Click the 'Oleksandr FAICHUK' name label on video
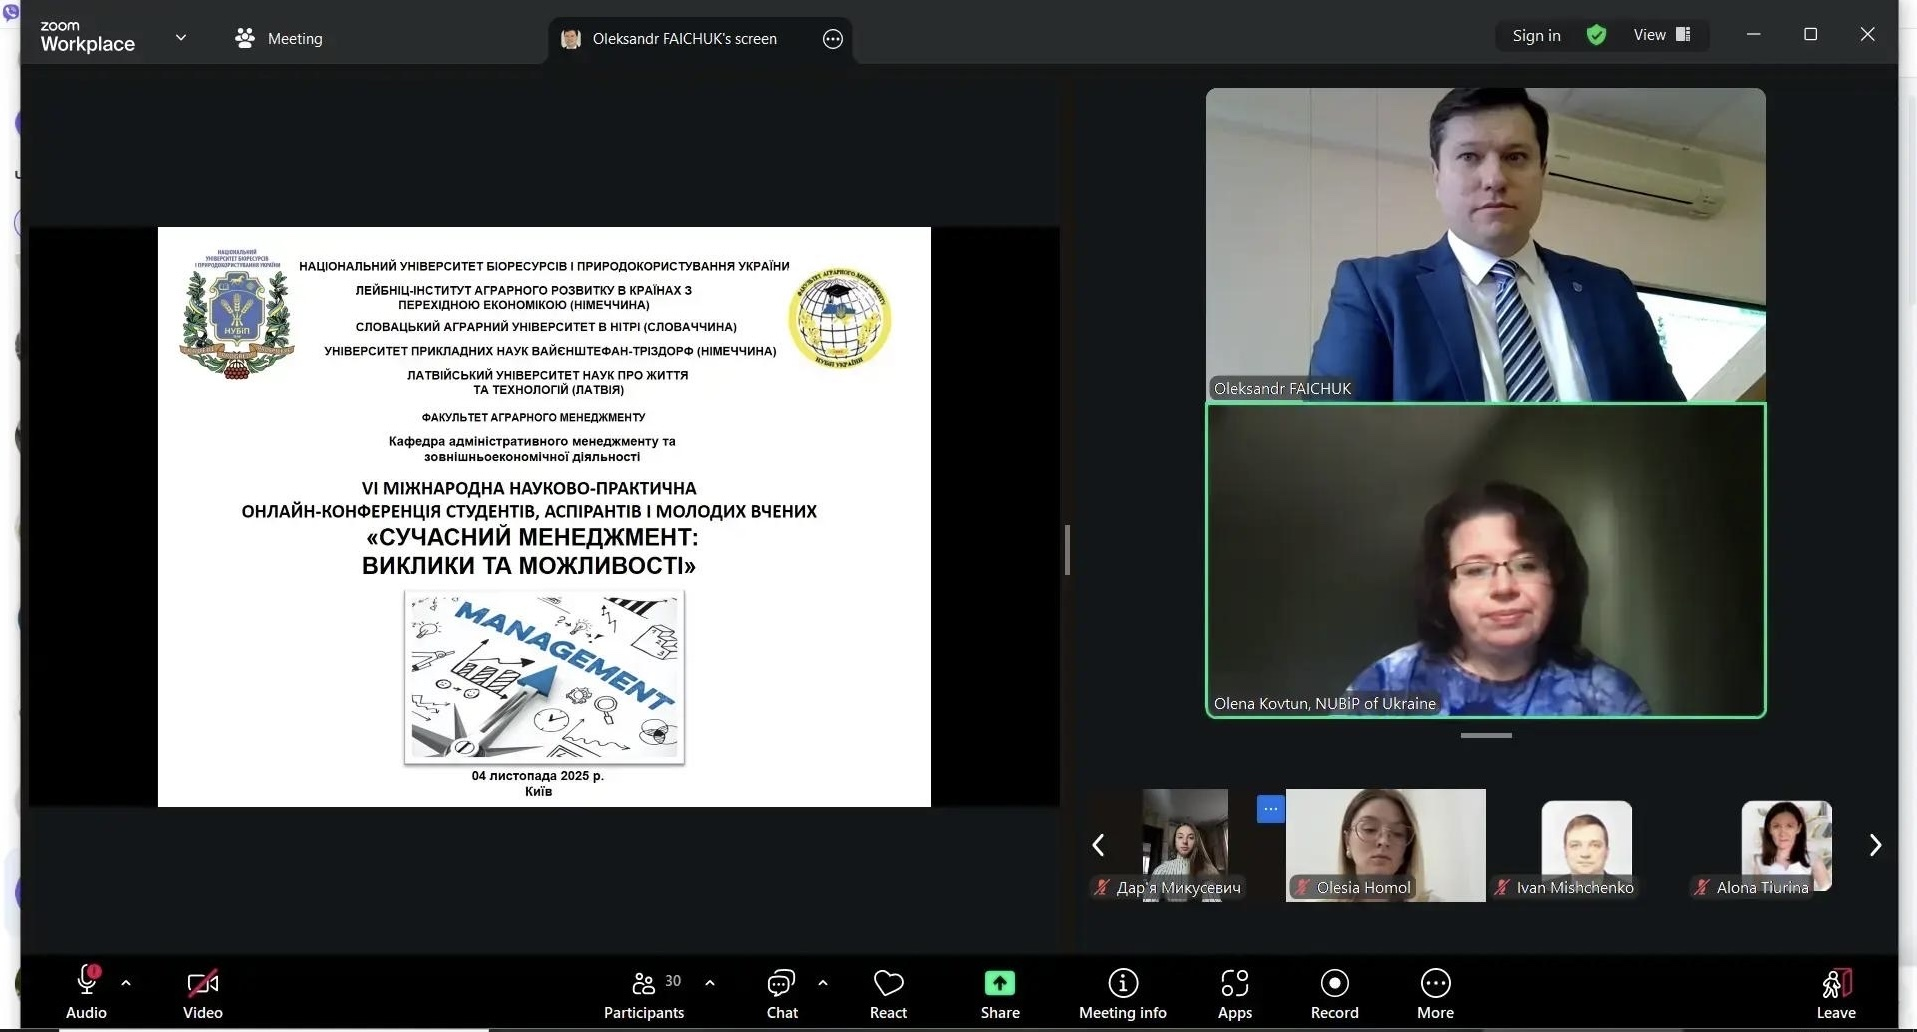The image size is (1917, 1032). click(x=1282, y=388)
